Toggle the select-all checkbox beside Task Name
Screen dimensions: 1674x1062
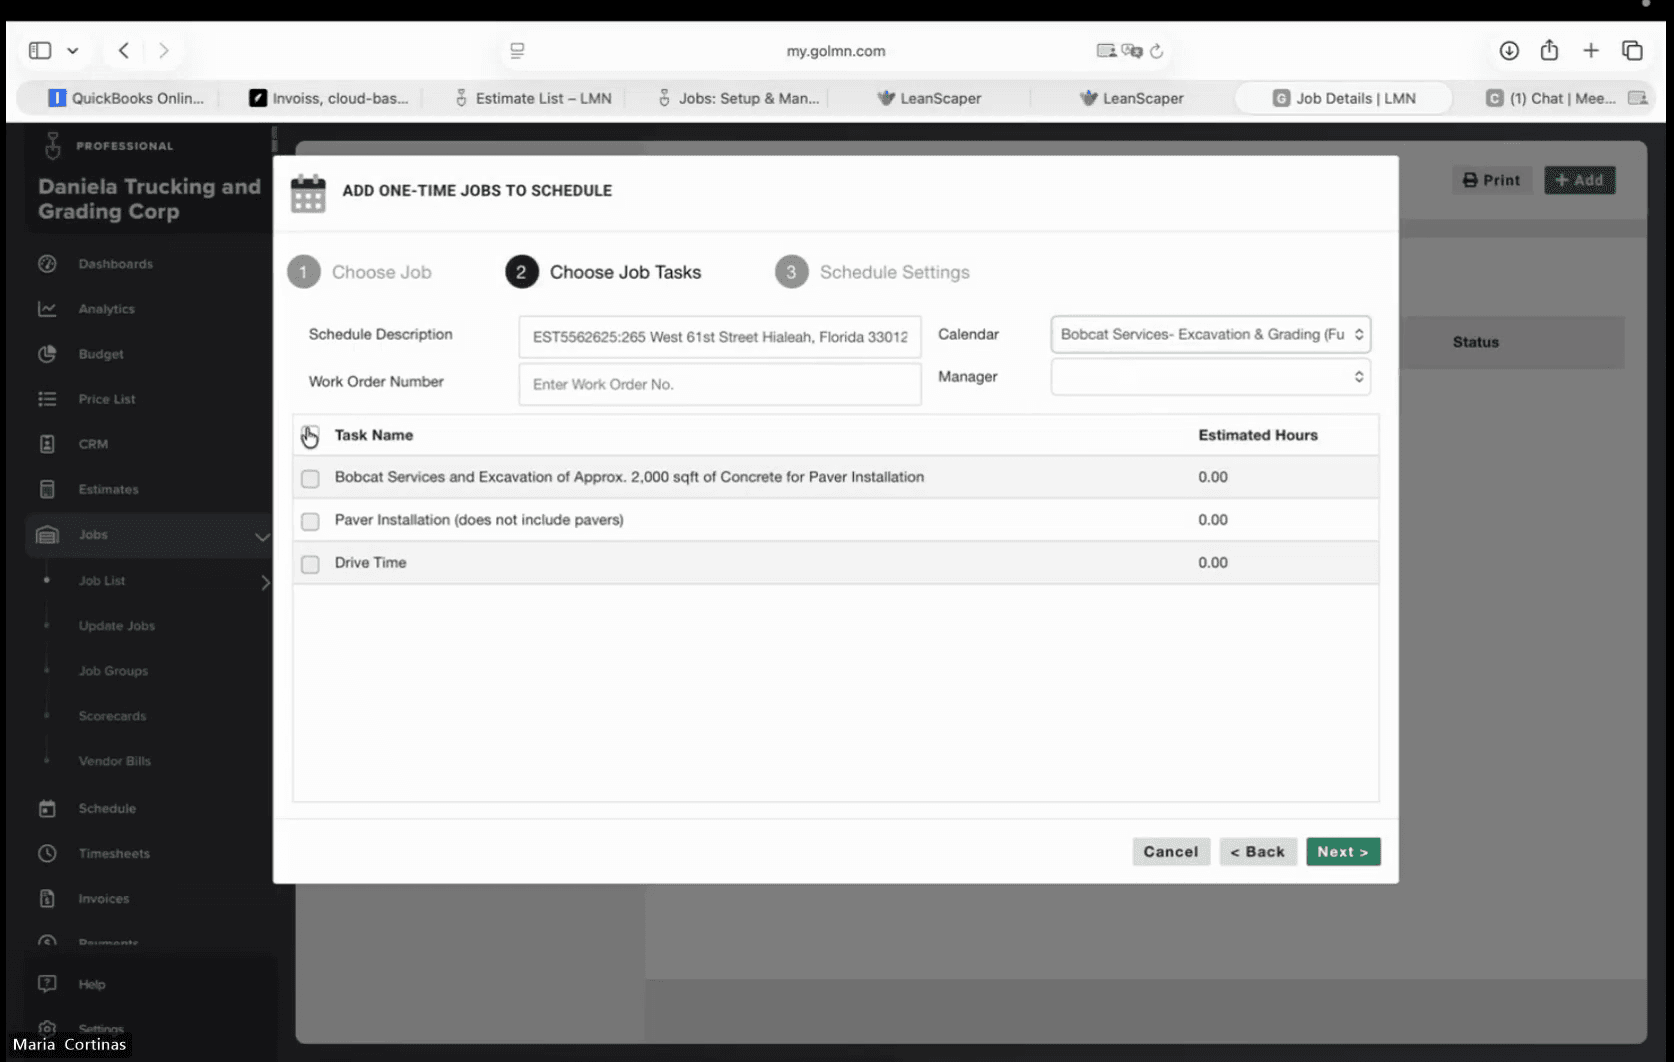click(310, 435)
